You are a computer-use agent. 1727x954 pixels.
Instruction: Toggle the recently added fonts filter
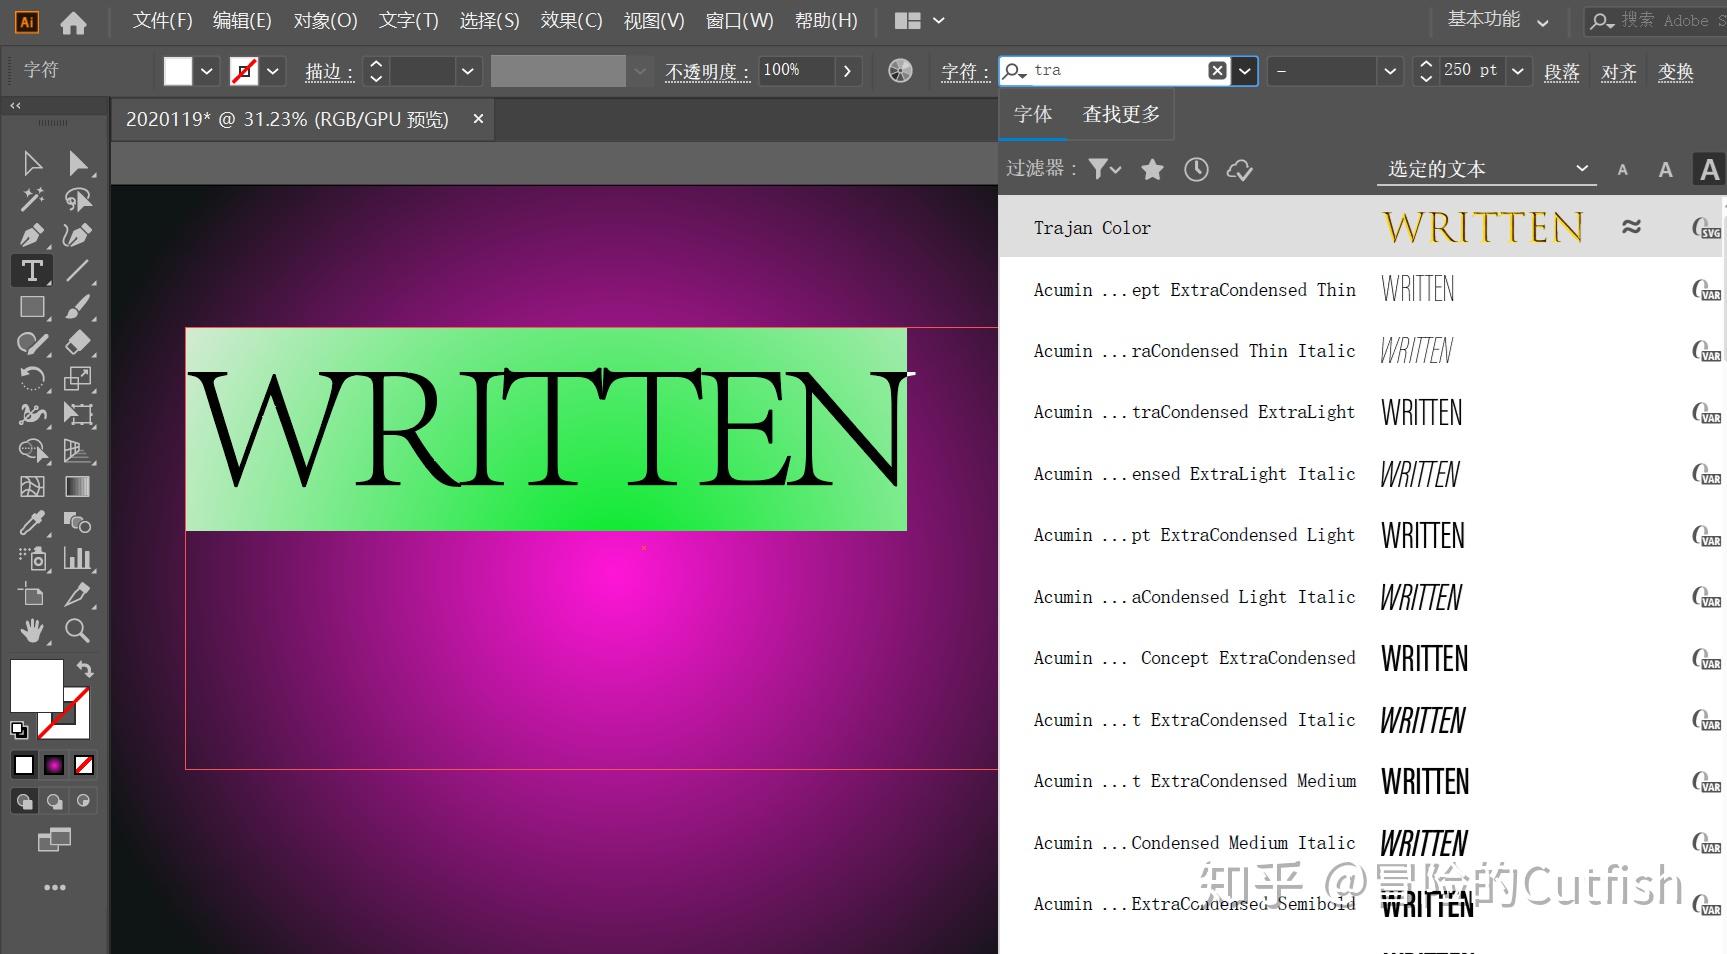tap(1196, 169)
